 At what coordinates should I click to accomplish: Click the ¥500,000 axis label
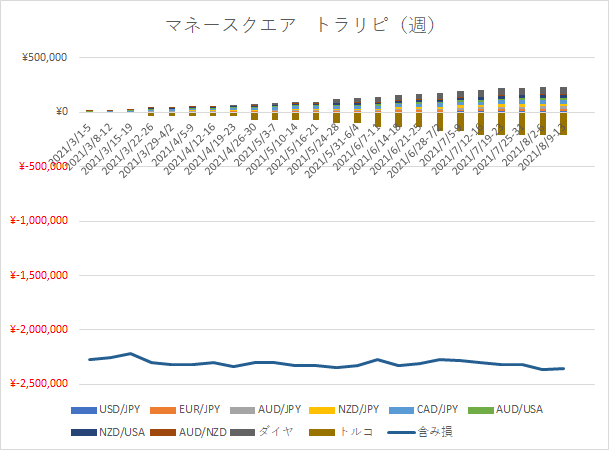[44, 57]
